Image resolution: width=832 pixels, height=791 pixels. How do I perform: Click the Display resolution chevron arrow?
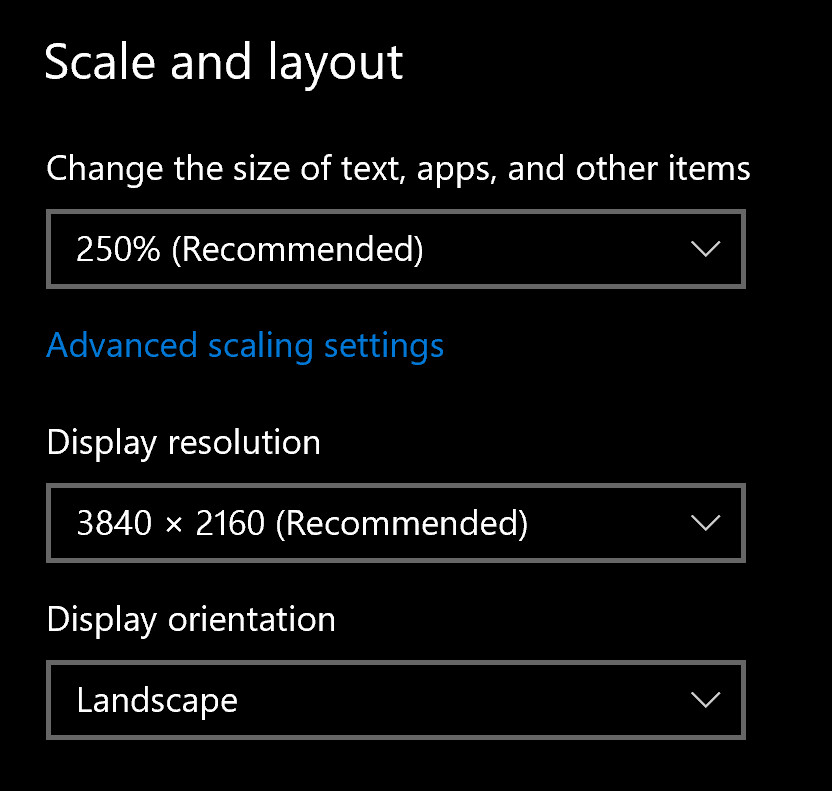(705, 522)
